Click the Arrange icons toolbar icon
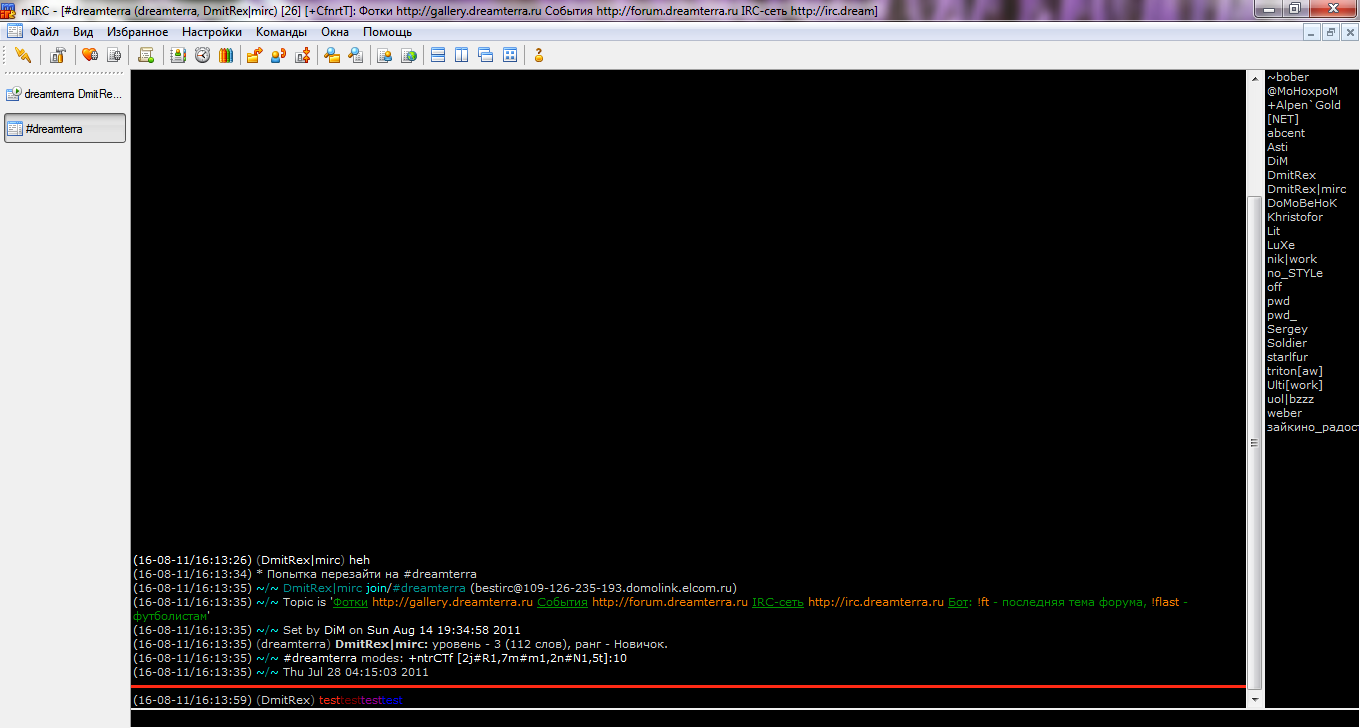This screenshot has width=1360, height=728. coord(510,55)
